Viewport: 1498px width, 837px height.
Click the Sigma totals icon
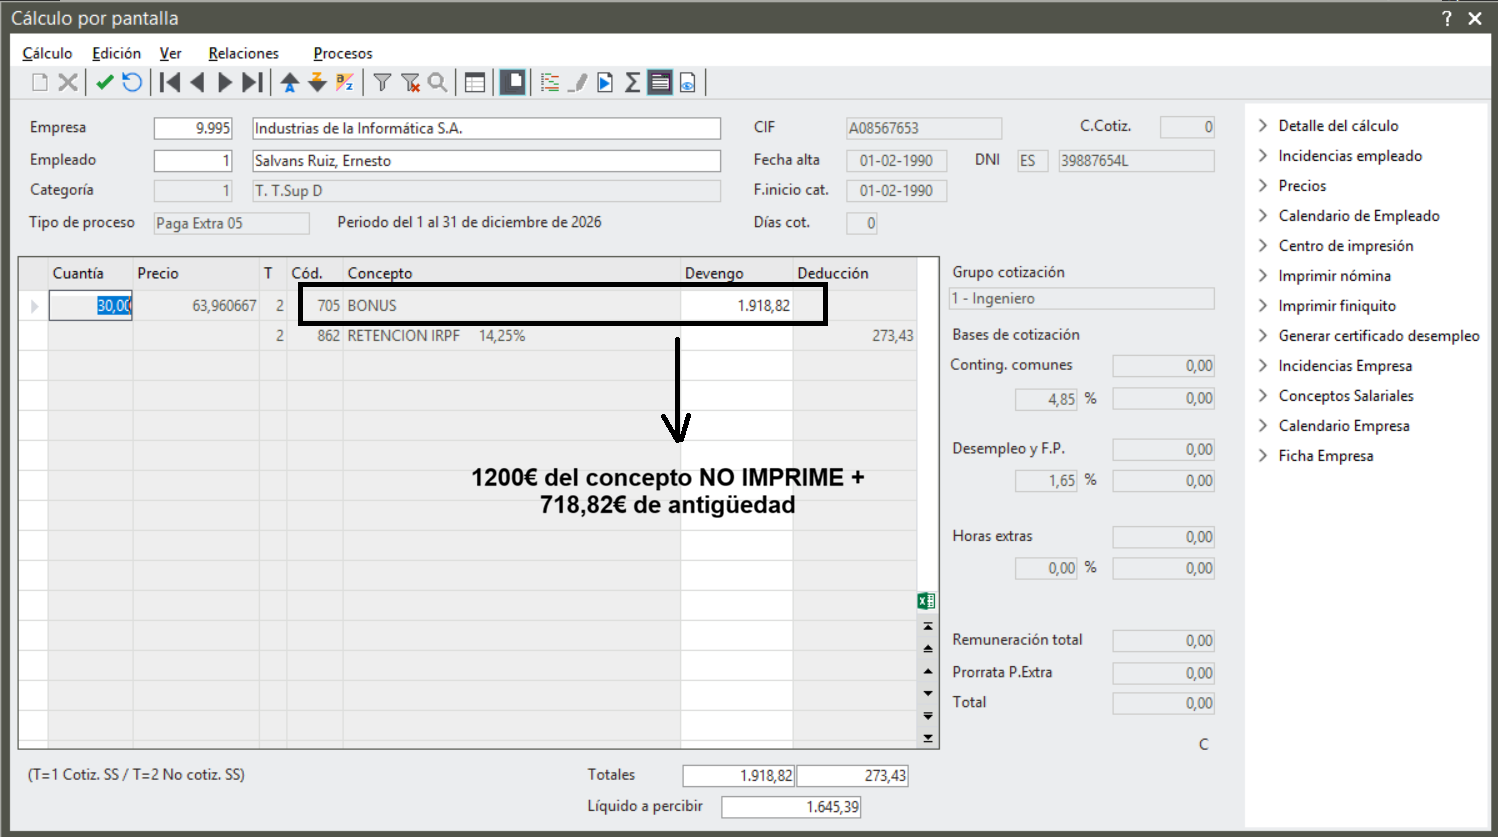632,83
